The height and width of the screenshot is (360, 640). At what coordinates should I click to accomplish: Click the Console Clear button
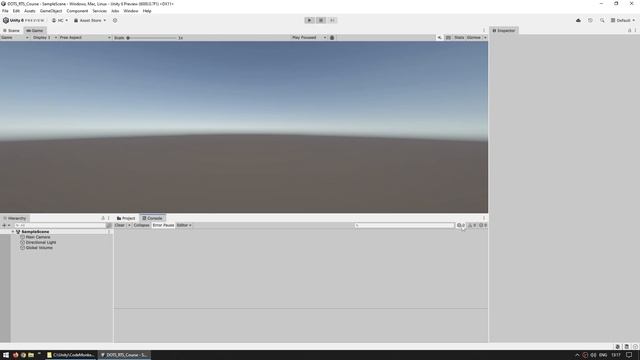click(x=120, y=225)
